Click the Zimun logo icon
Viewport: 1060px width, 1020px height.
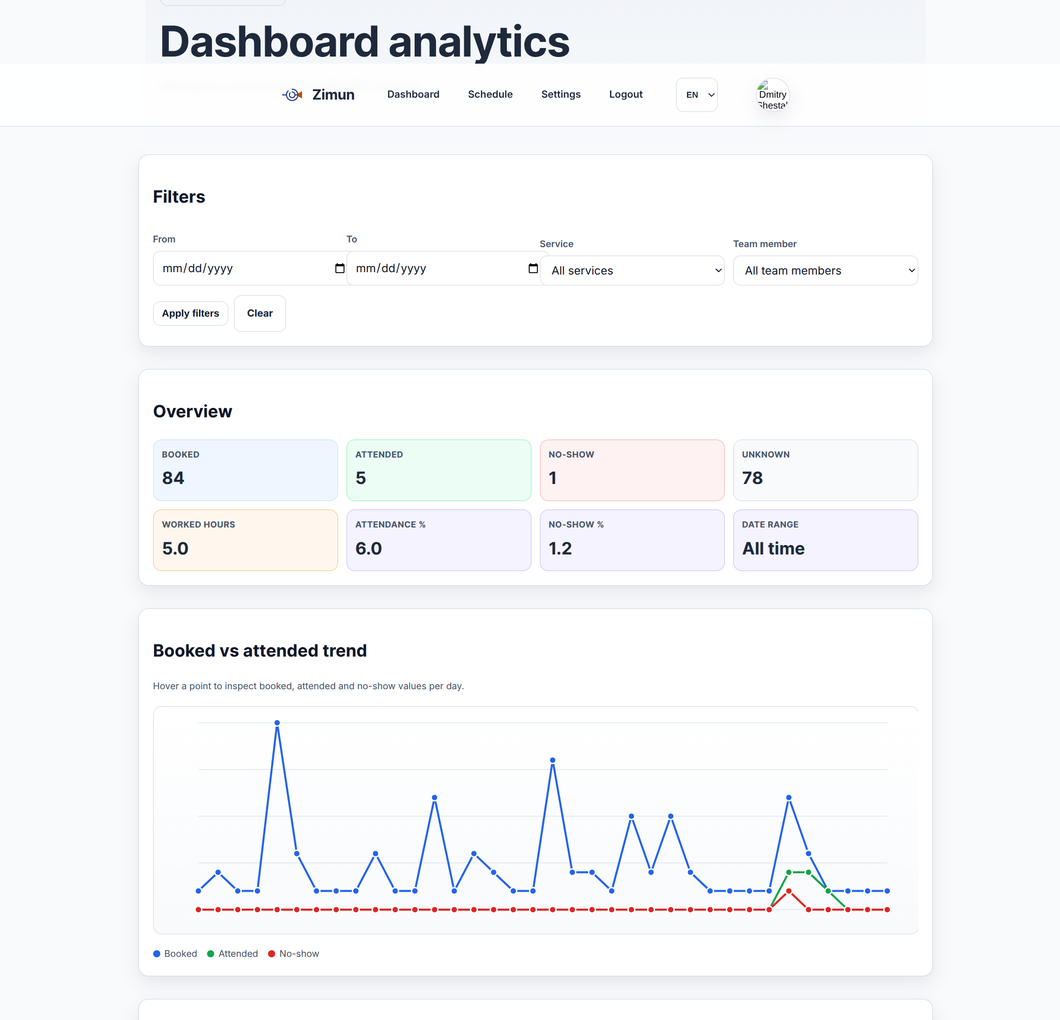[x=290, y=94]
